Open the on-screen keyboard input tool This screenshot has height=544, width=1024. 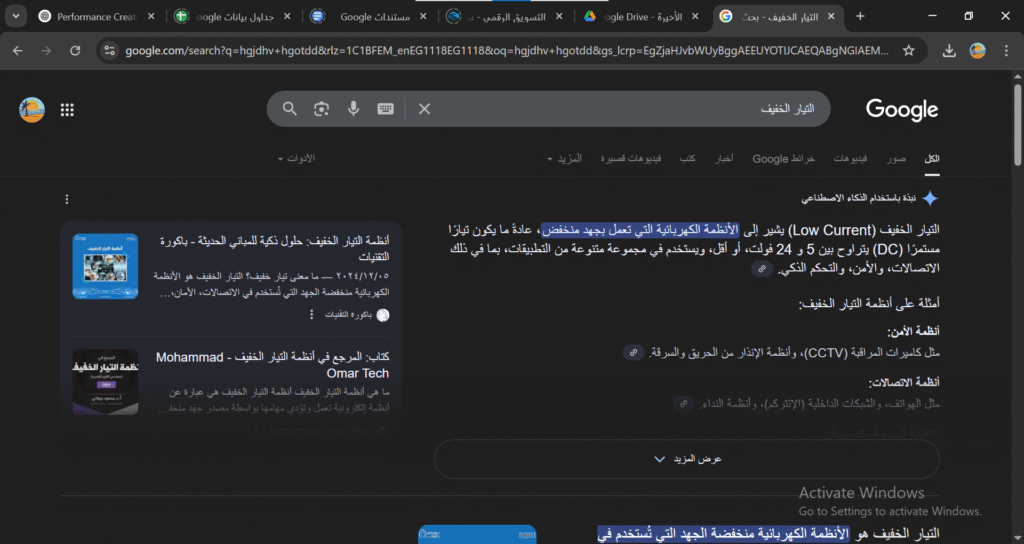(385, 109)
